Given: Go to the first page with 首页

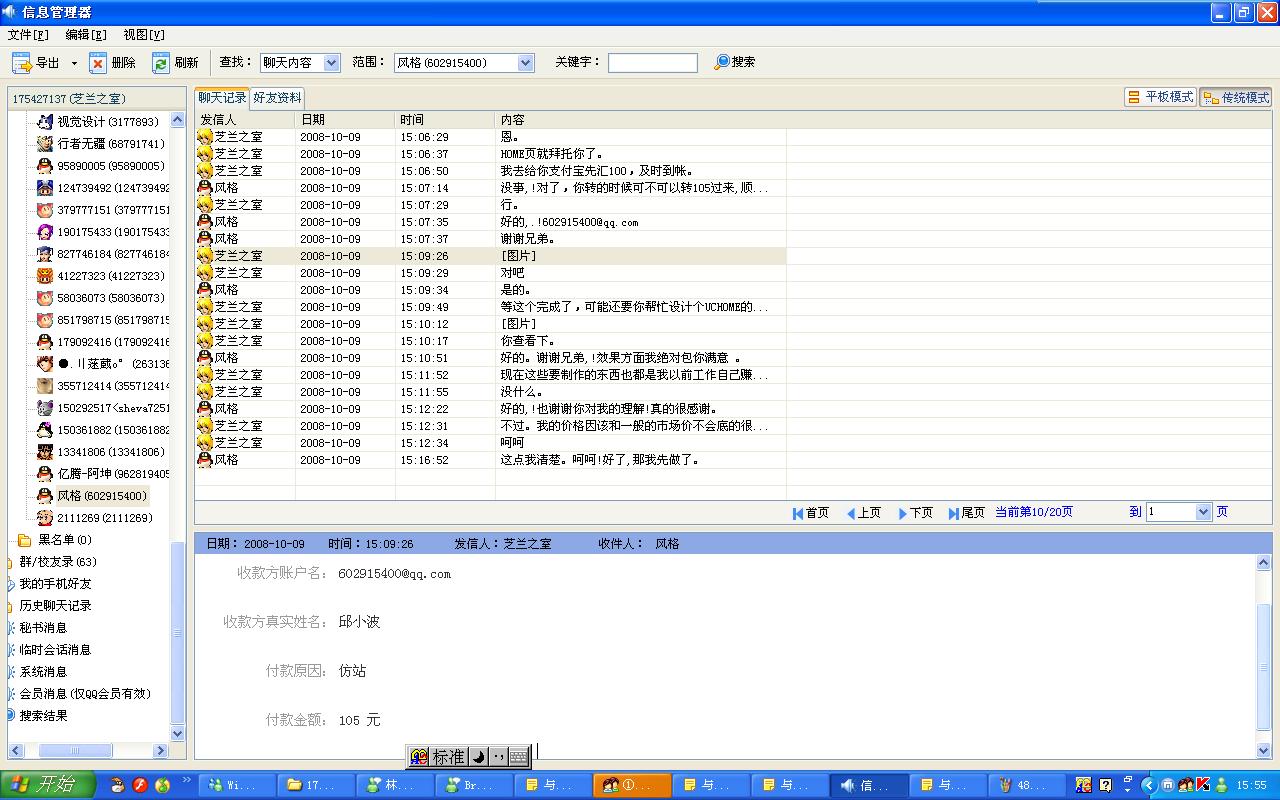Looking at the screenshot, I should point(811,512).
